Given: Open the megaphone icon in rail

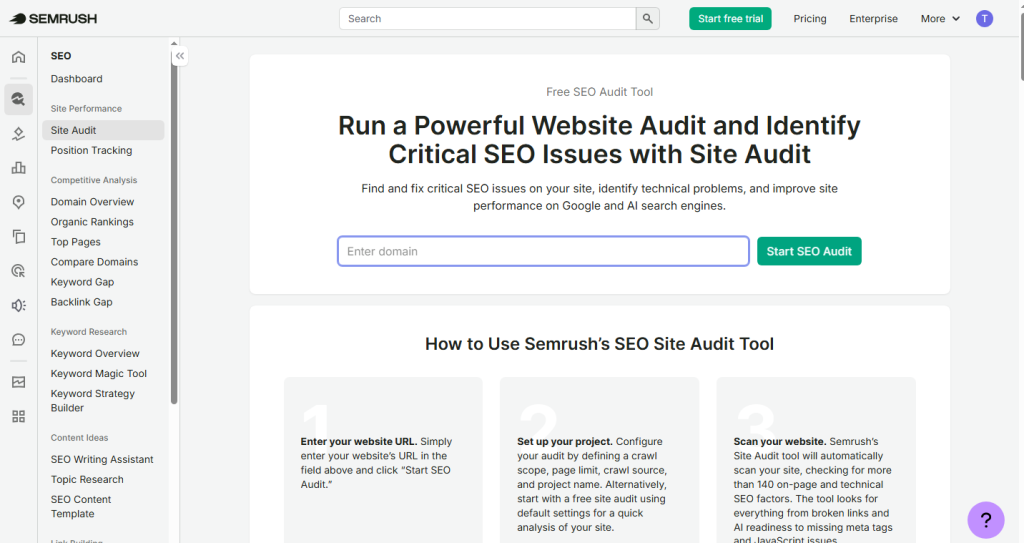Looking at the screenshot, I should (x=18, y=305).
